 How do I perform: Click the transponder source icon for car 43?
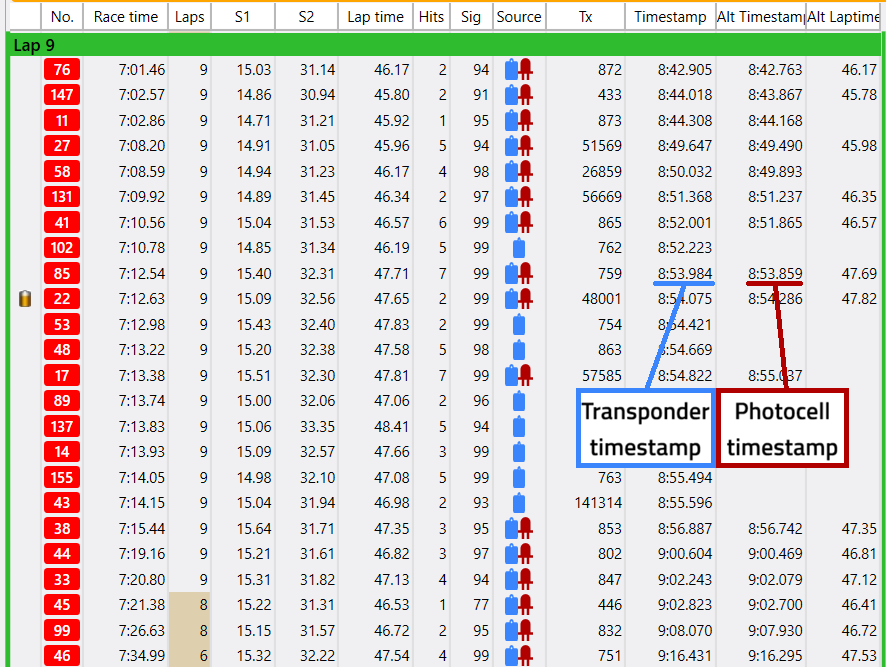[x=519, y=503]
